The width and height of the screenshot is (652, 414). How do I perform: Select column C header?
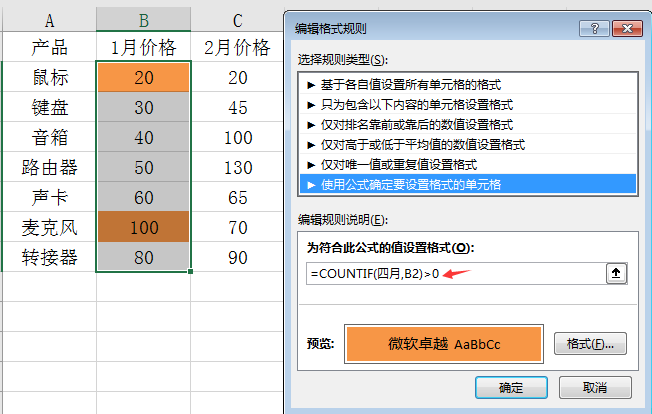pyautogui.click(x=237, y=20)
